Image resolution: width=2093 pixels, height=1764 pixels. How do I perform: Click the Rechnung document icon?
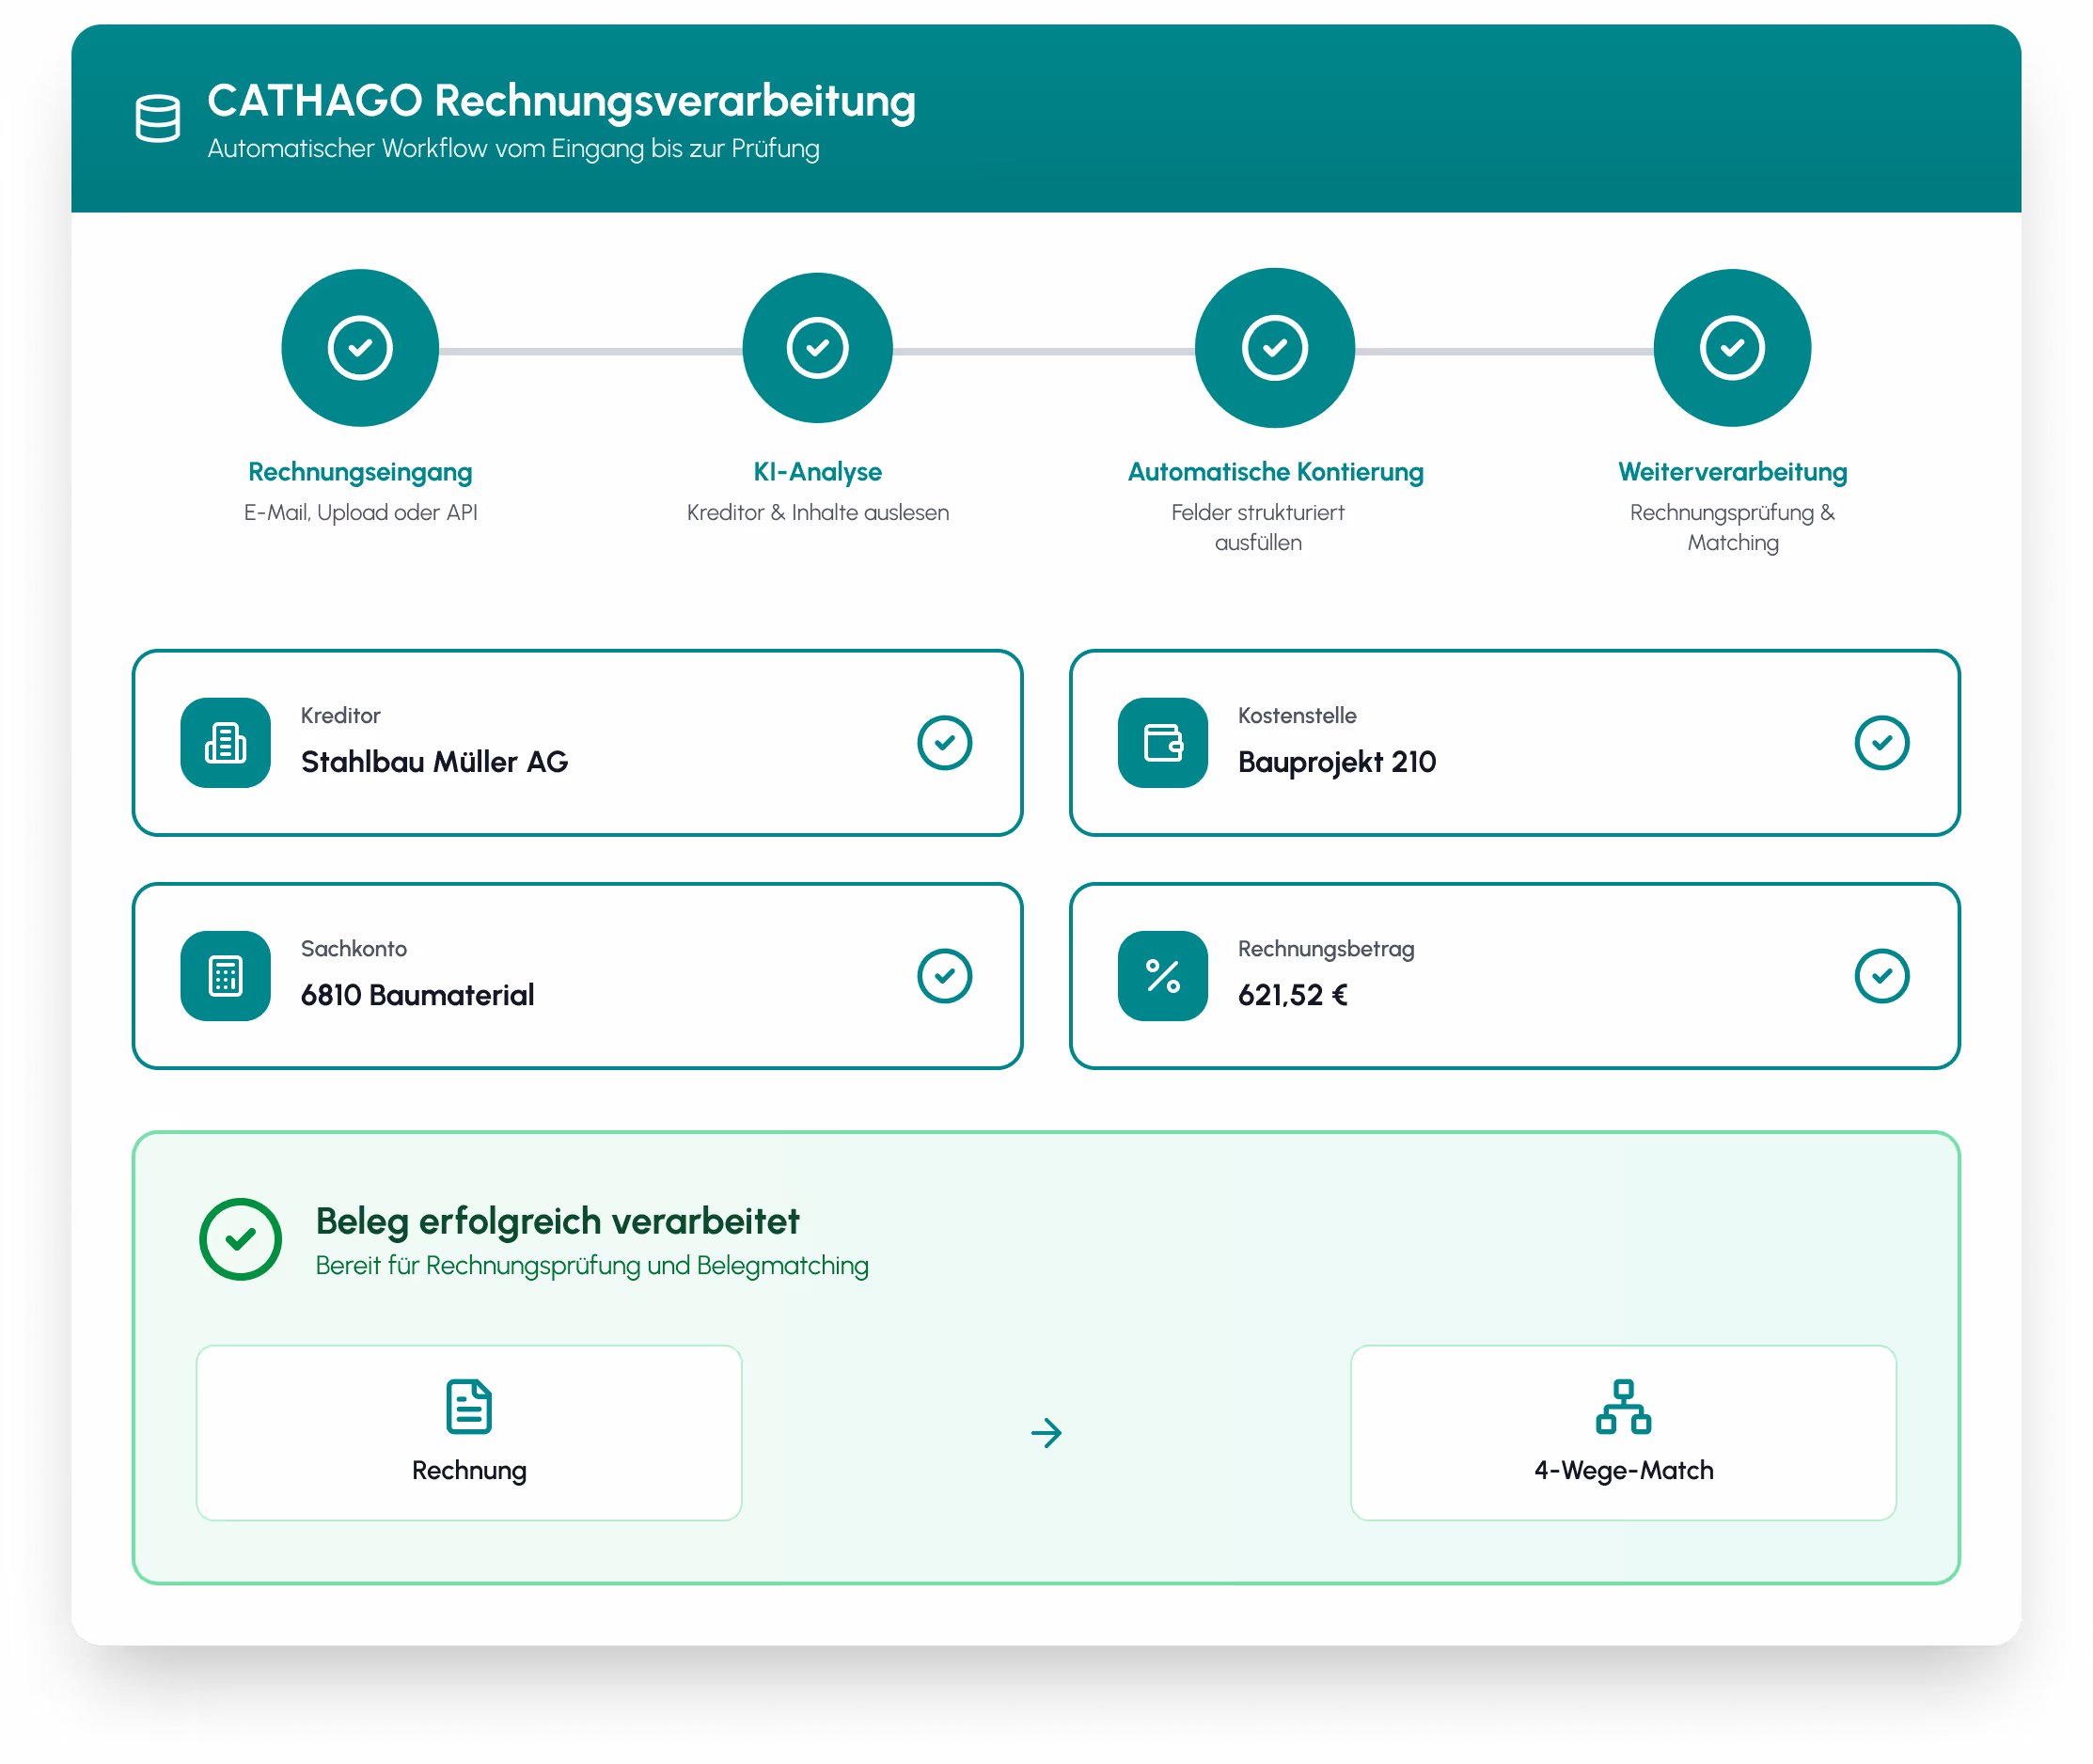tap(469, 1406)
